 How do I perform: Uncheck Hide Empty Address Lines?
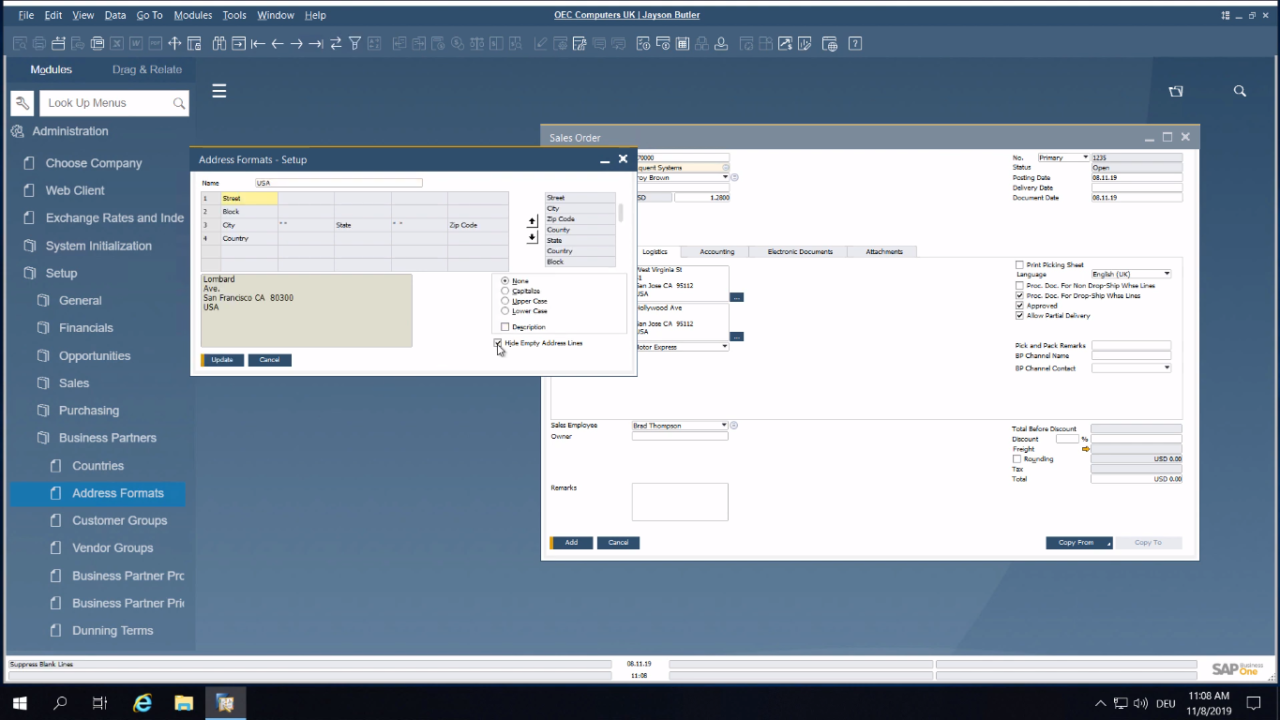pos(498,343)
